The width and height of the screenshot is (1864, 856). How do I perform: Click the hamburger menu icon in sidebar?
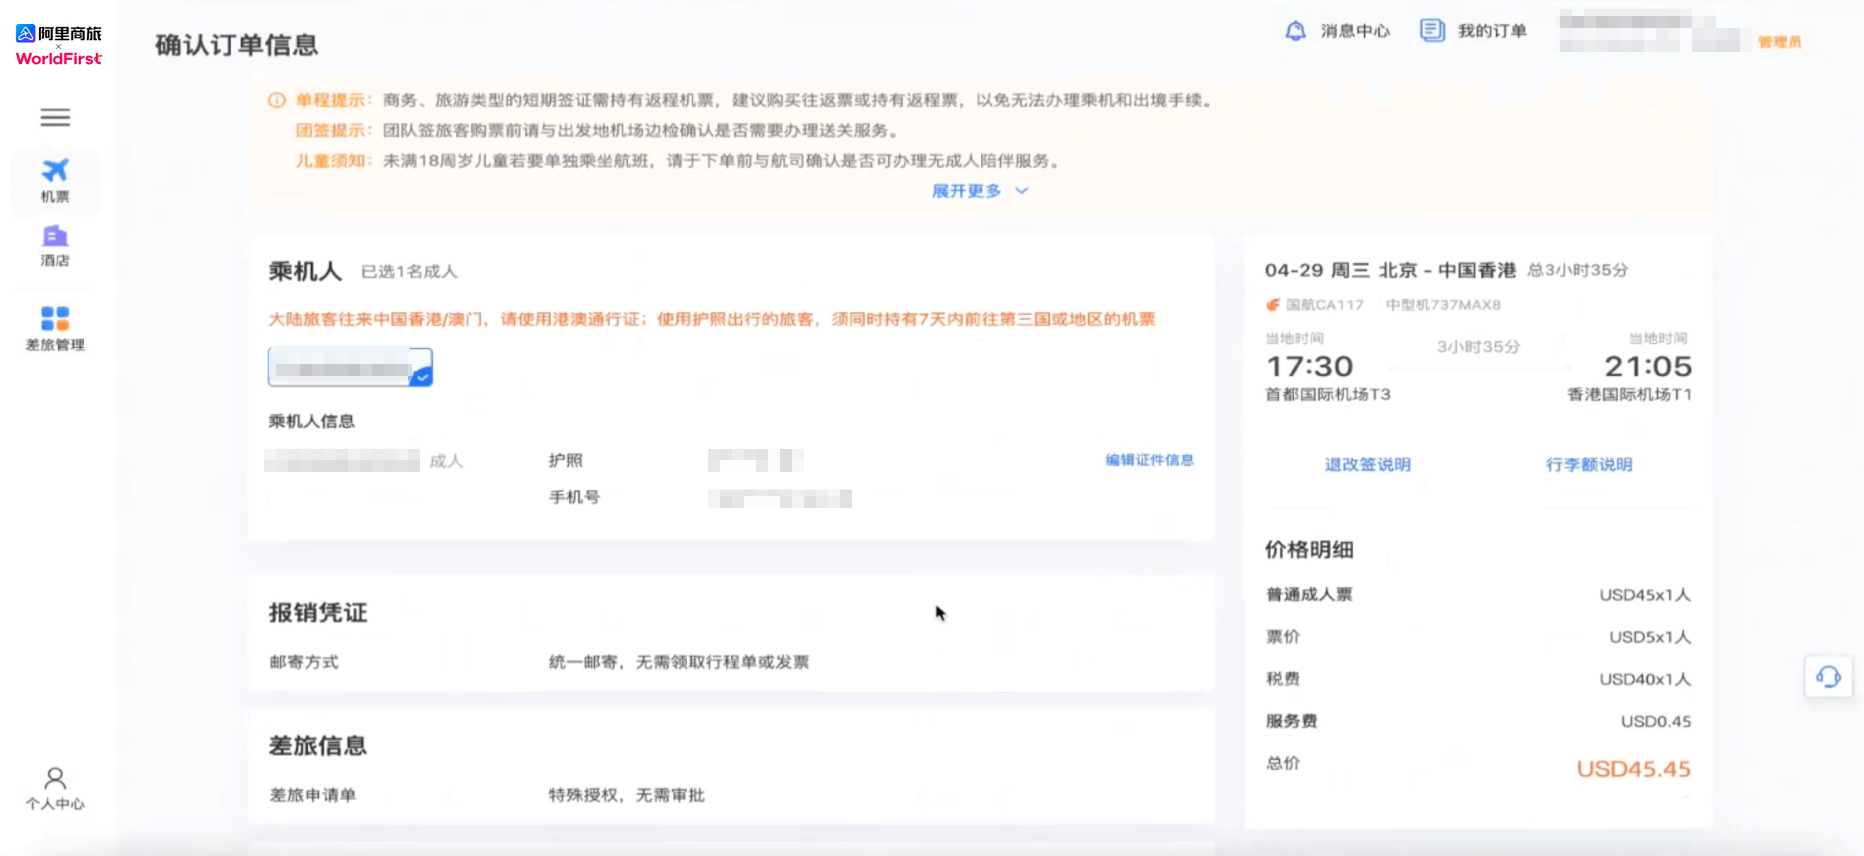55,118
